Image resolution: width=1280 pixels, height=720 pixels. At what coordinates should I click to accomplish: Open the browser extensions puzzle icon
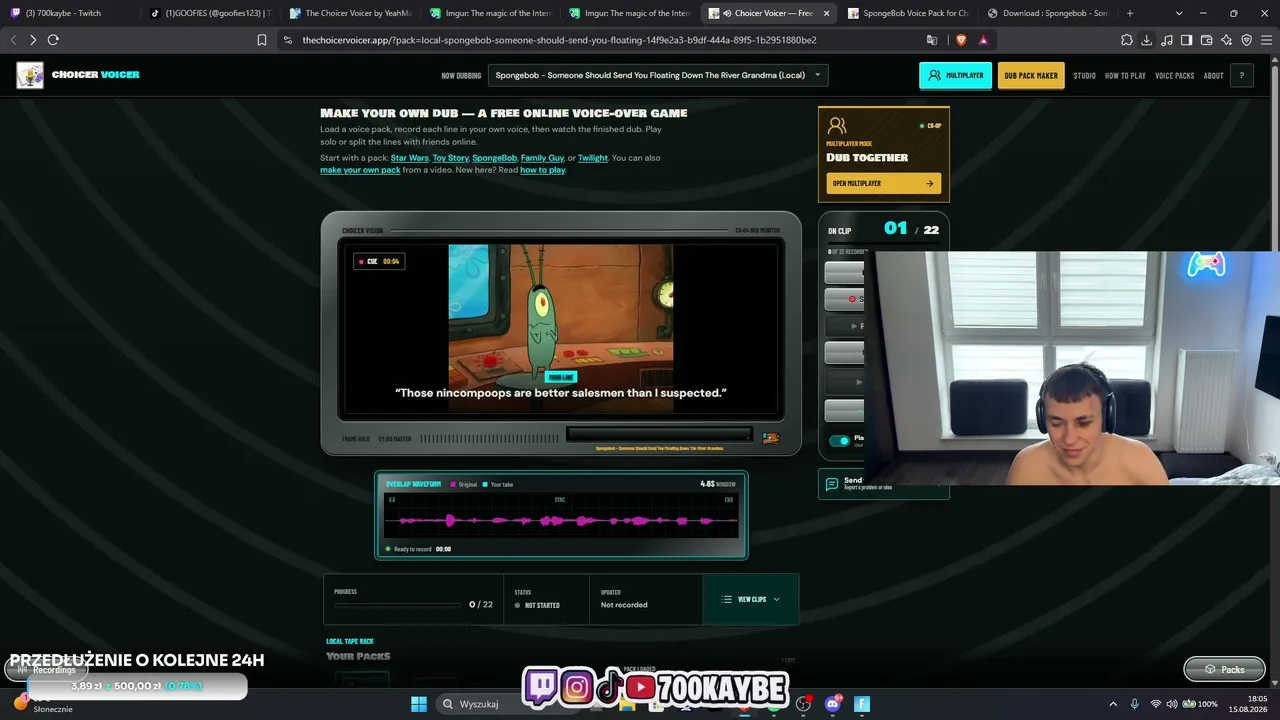1127,40
